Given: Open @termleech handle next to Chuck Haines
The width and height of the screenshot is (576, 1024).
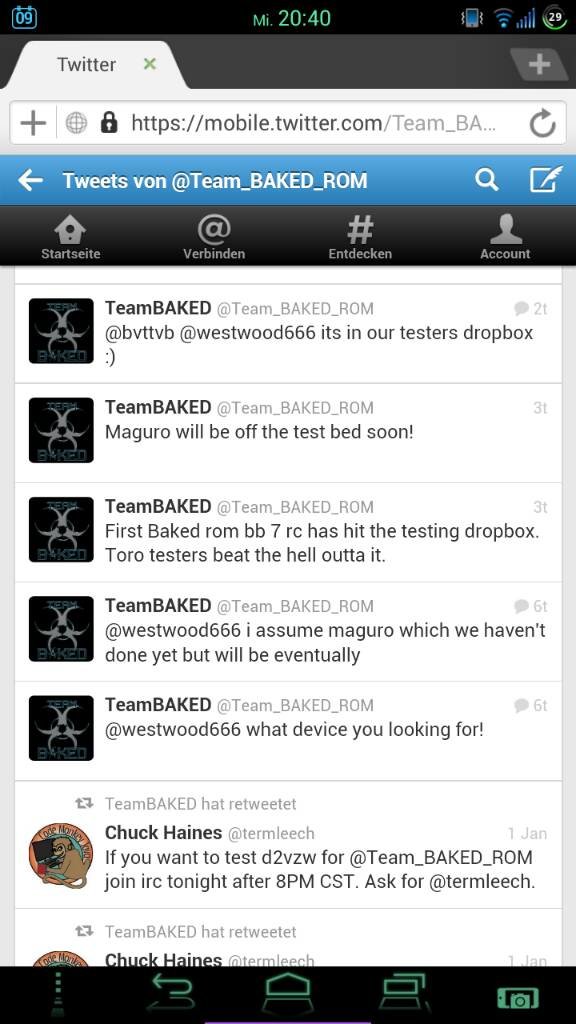Looking at the screenshot, I should point(270,833).
